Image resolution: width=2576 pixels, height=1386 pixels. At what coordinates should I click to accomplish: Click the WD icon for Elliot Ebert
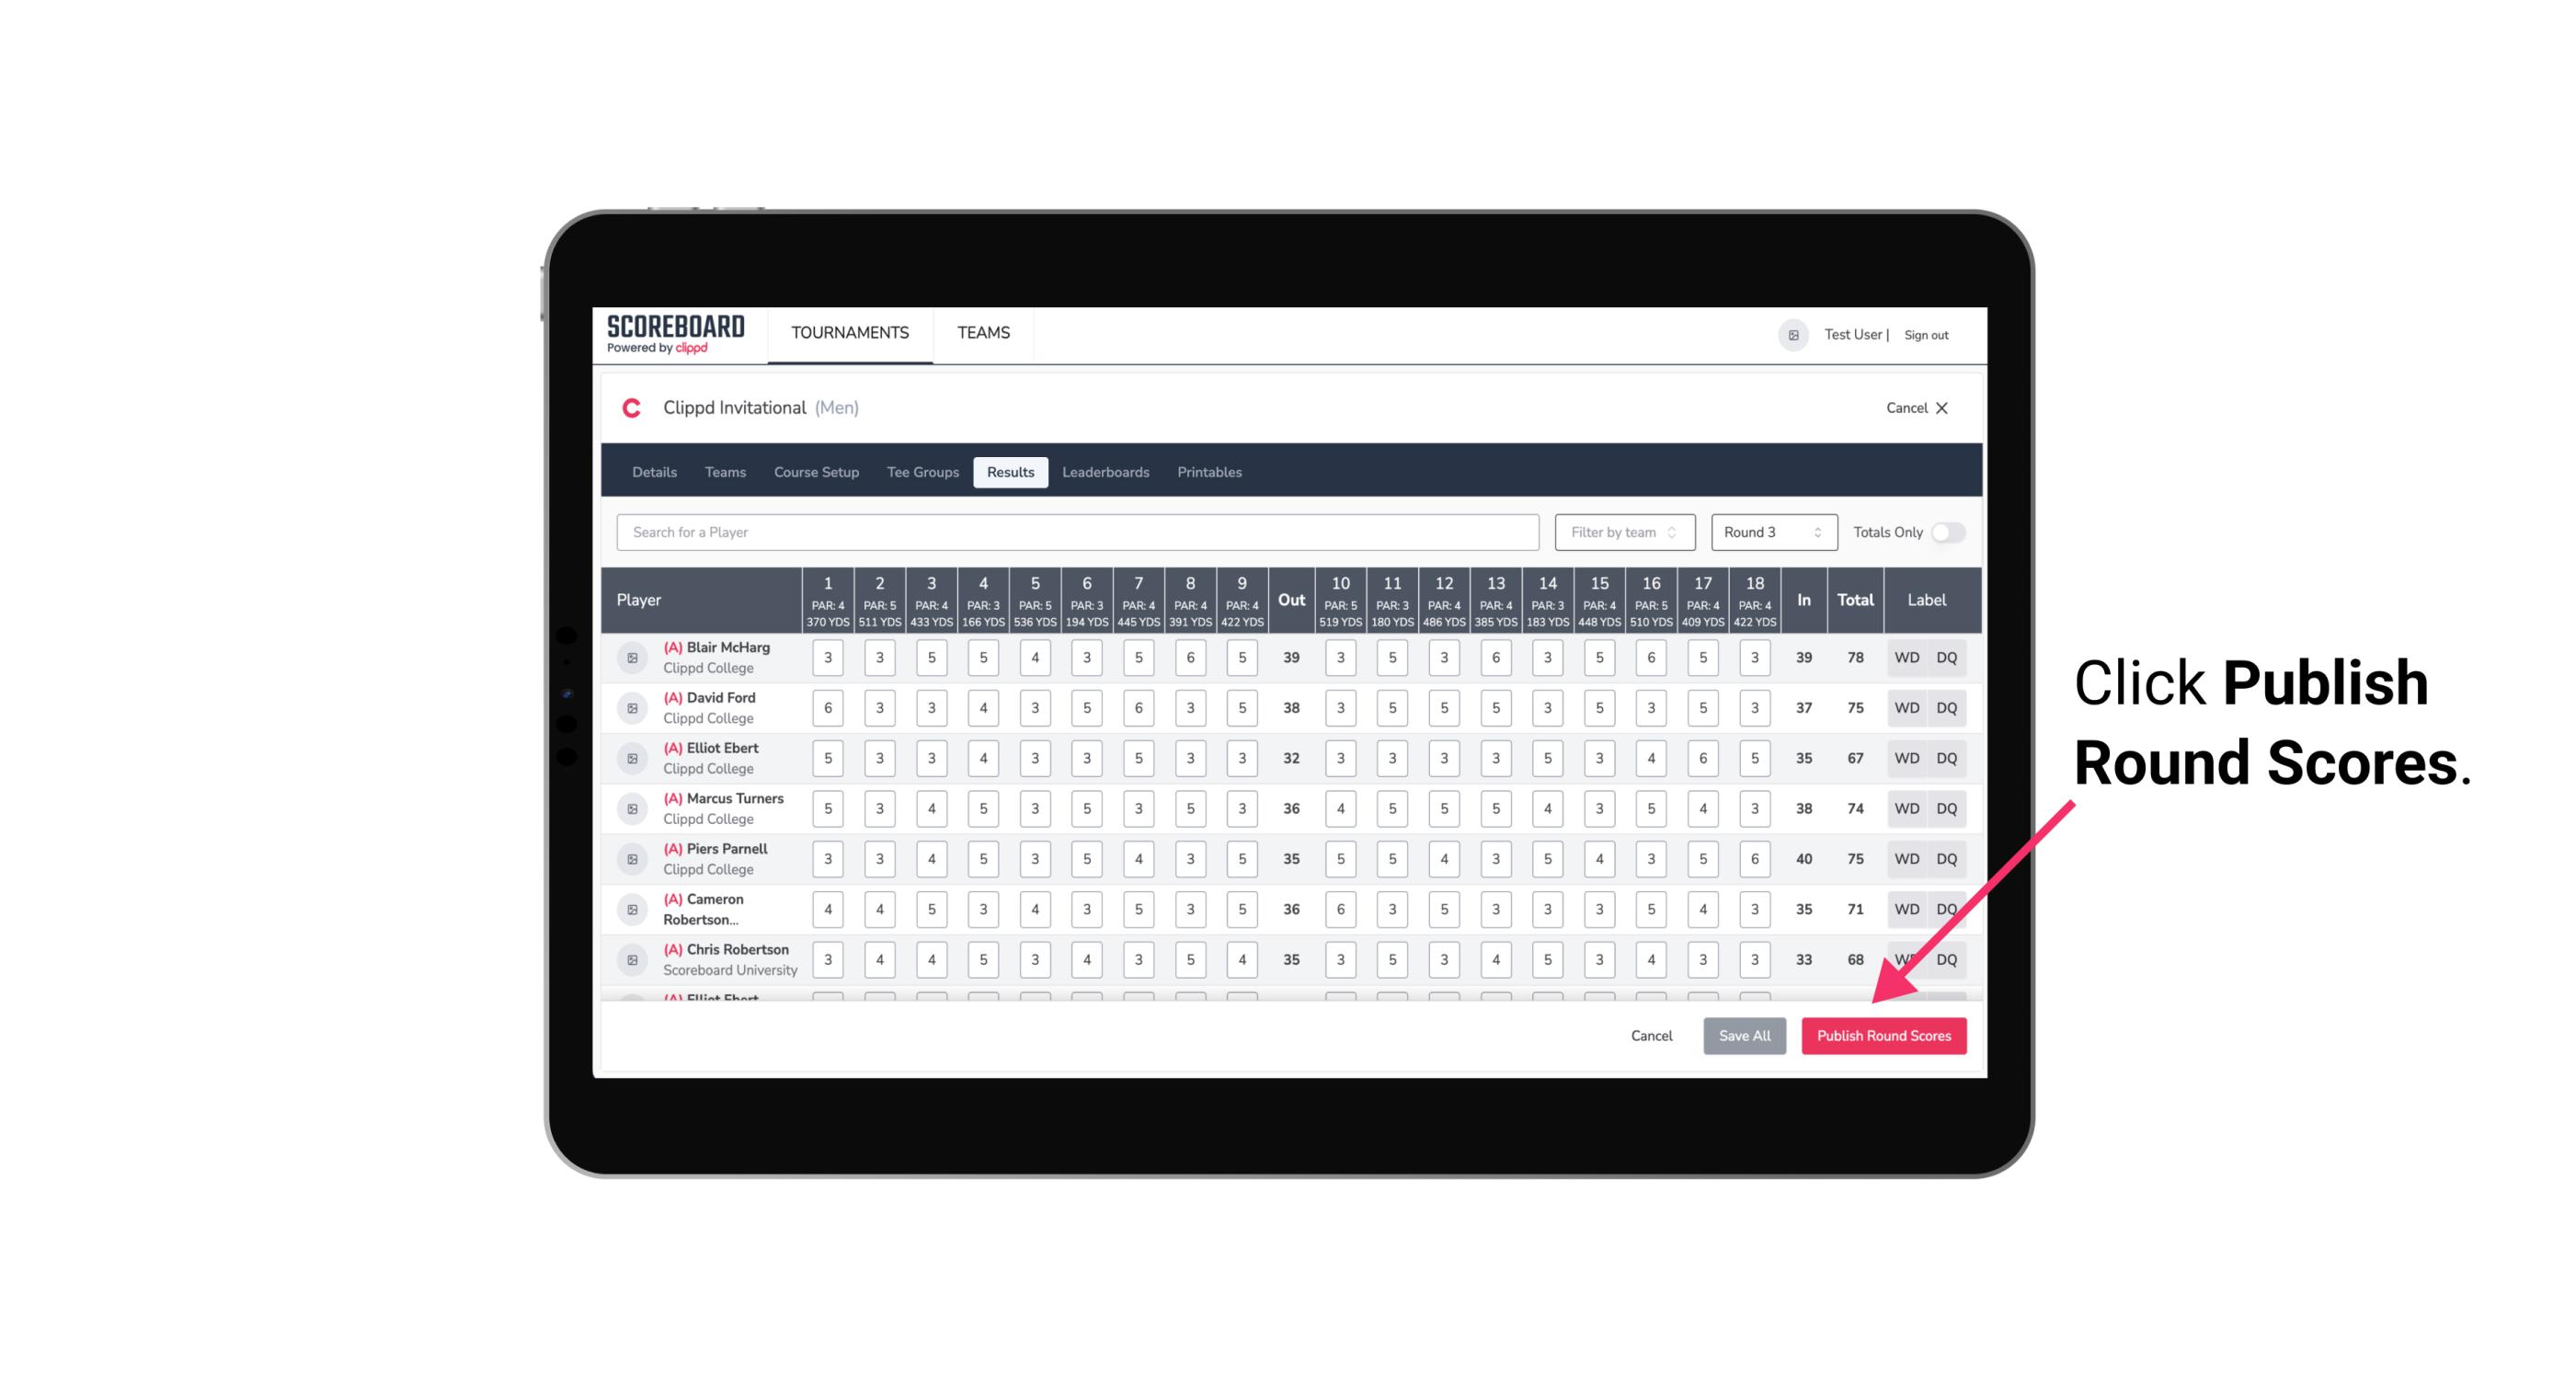tap(1906, 758)
